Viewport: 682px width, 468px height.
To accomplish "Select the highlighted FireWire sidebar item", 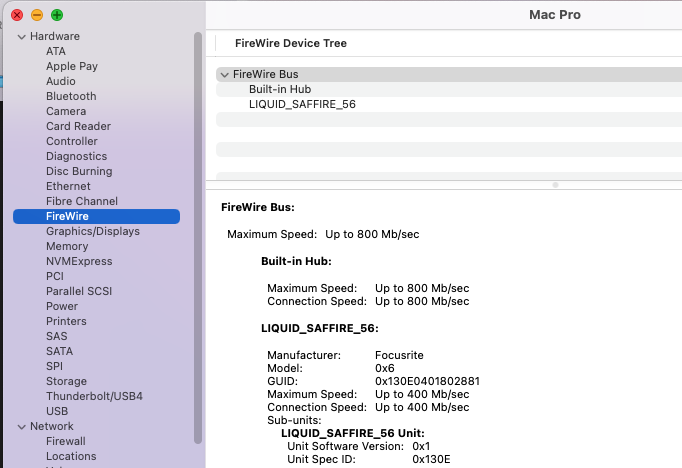I will coord(97,217).
